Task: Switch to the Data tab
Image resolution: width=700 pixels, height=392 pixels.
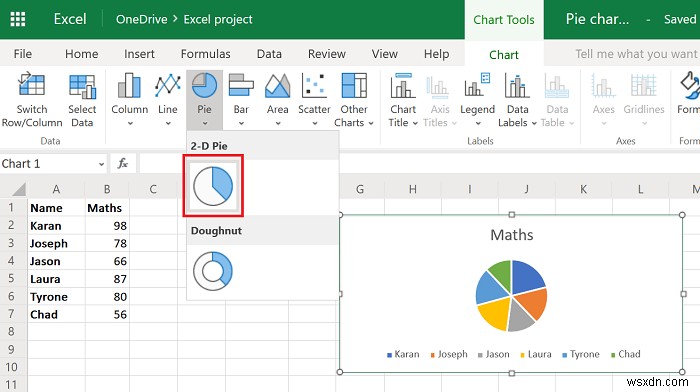Action: (269, 54)
